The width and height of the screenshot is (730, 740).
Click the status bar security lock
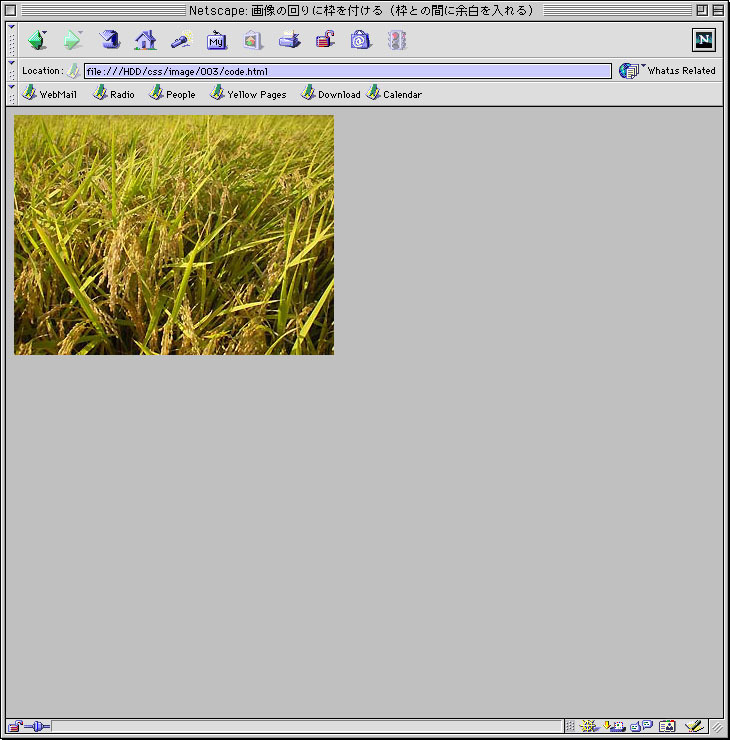14,726
